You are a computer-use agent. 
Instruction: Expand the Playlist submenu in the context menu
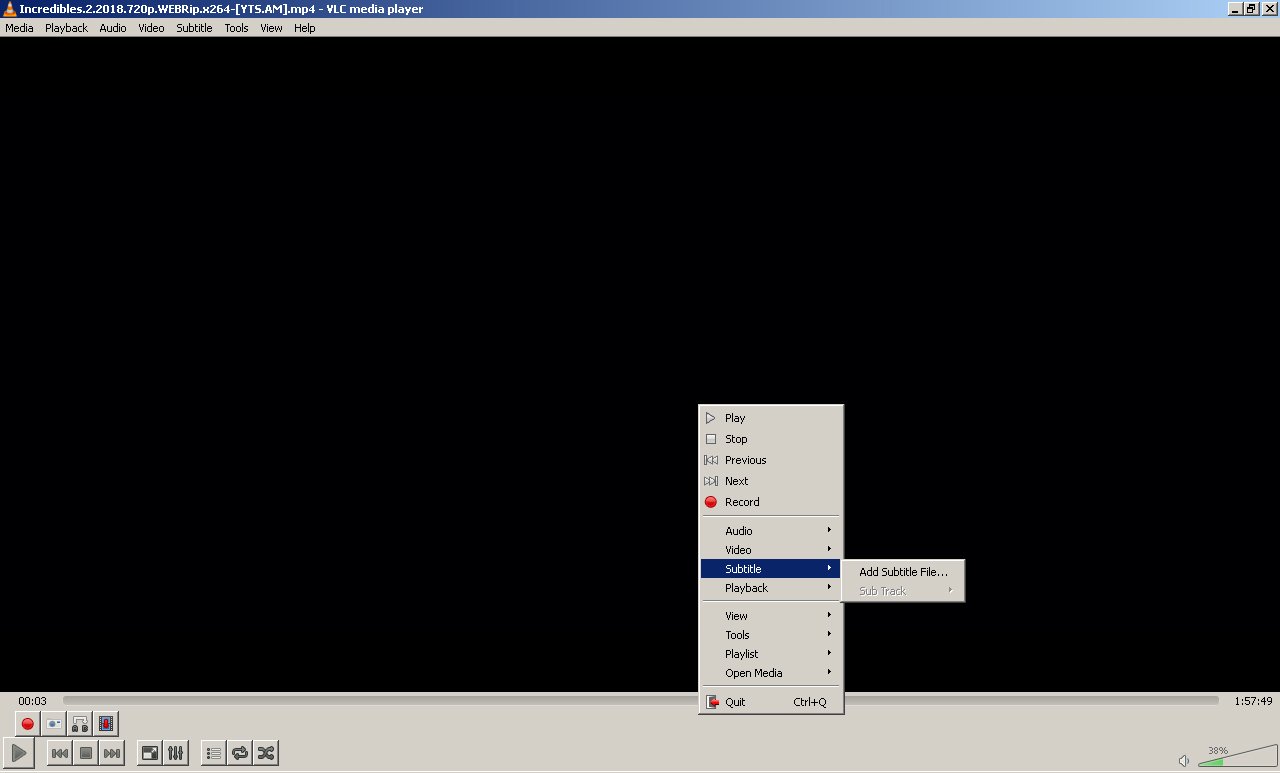(770, 654)
